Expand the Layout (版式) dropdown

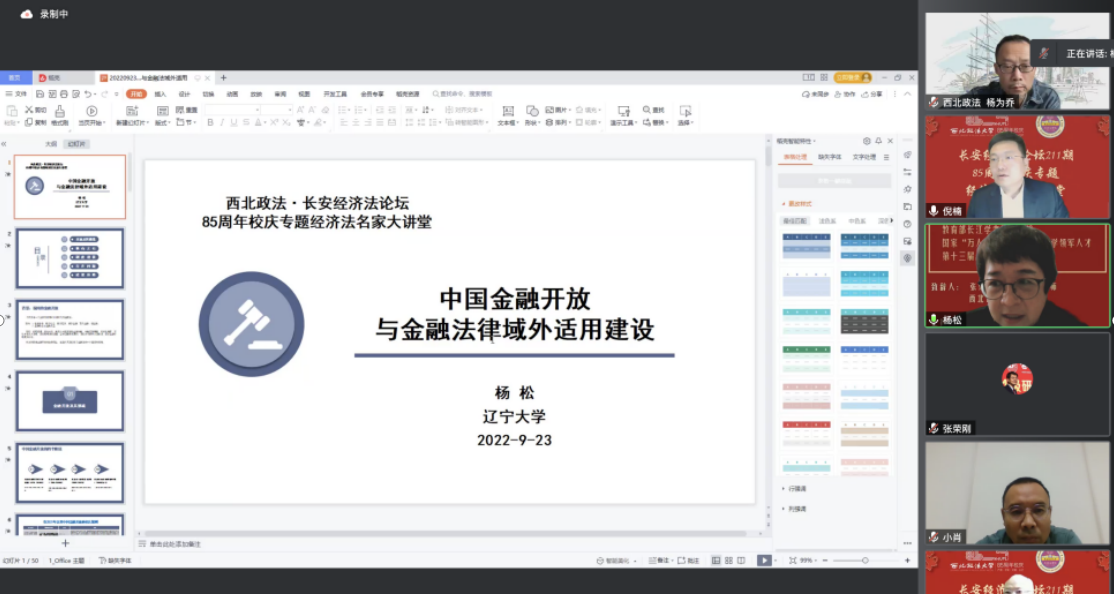pyautogui.click(x=162, y=123)
